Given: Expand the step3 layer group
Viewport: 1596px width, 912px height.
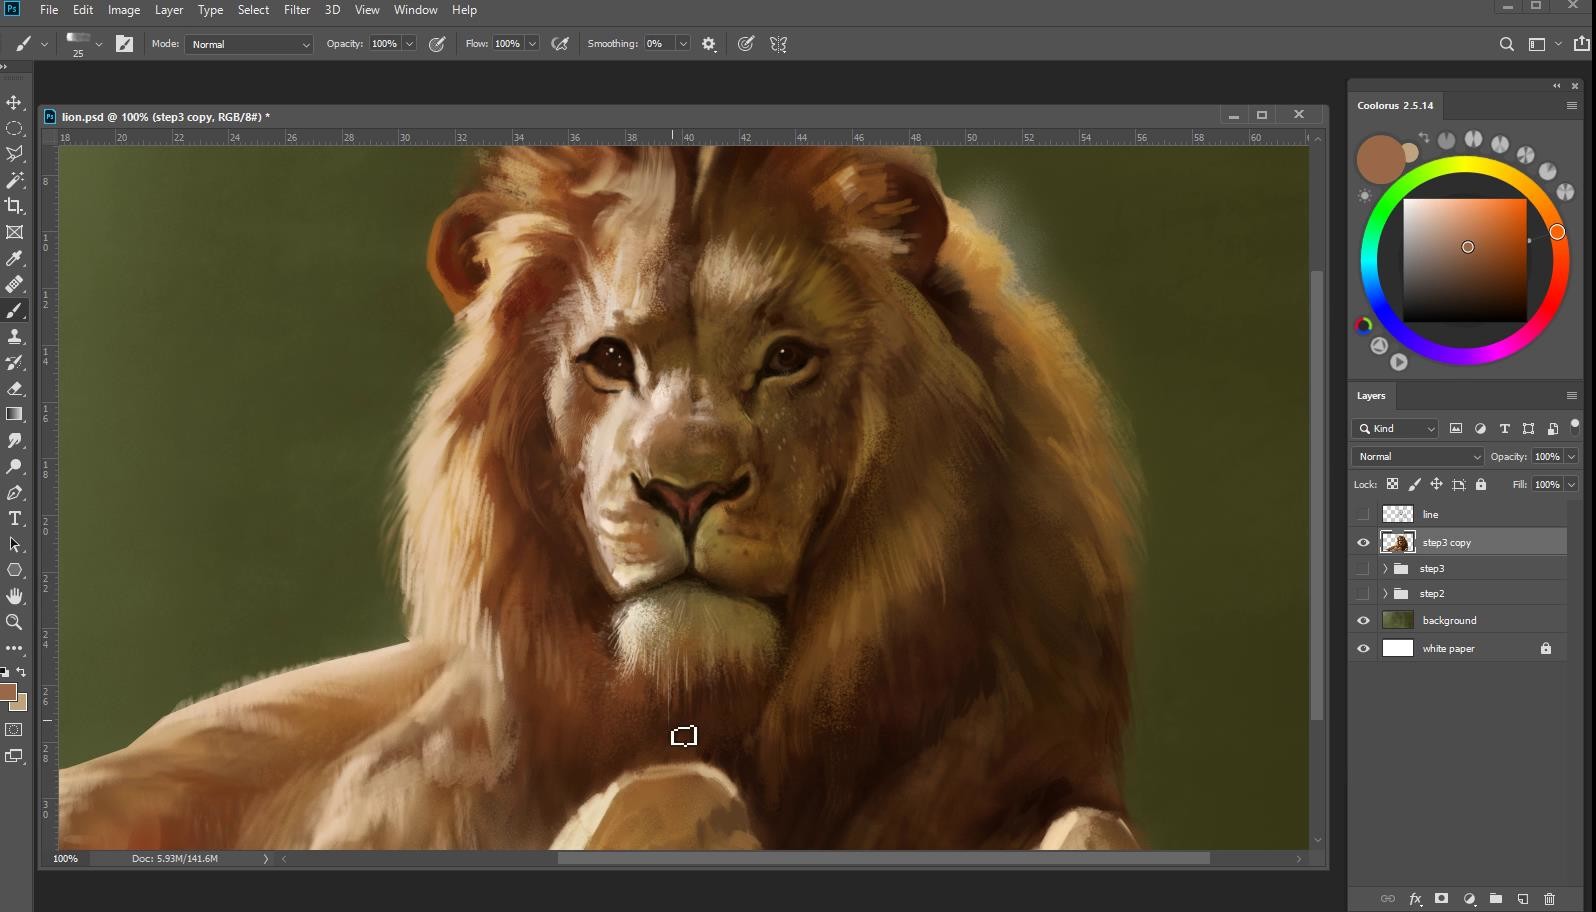Looking at the screenshot, I should click(x=1385, y=568).
